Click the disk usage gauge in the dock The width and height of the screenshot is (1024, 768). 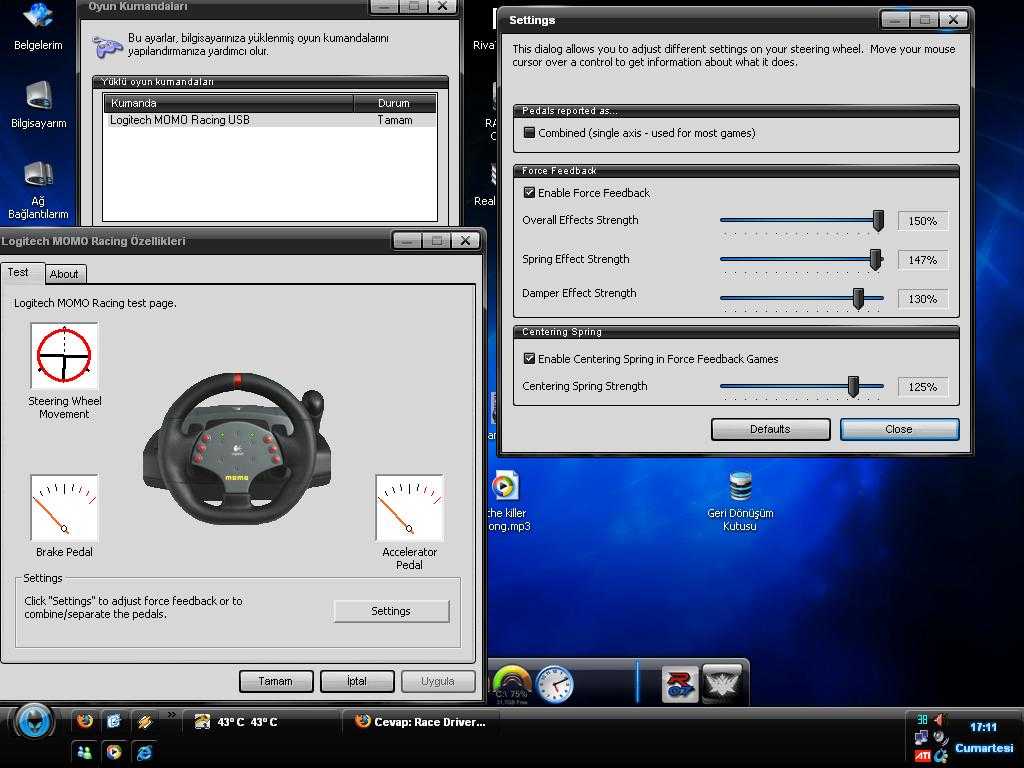tap(511, 684)
